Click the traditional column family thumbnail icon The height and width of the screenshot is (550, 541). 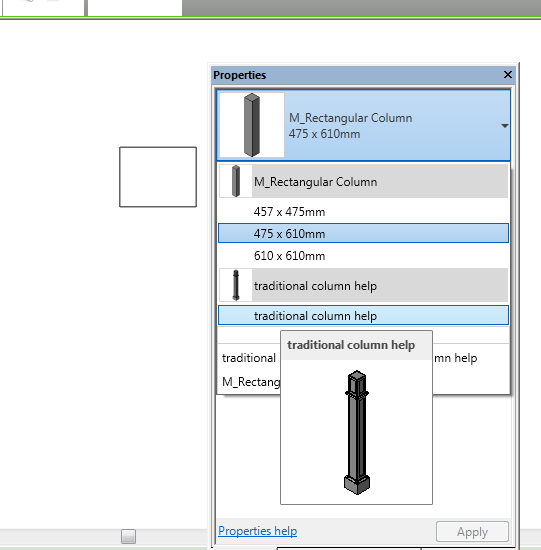(x=236, y=285)
